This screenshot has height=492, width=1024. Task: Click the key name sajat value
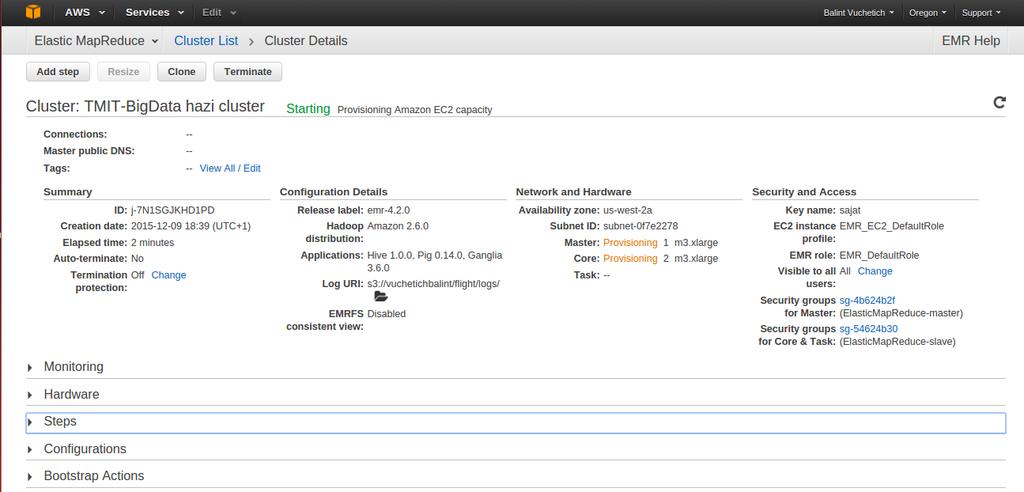(851, 210)
